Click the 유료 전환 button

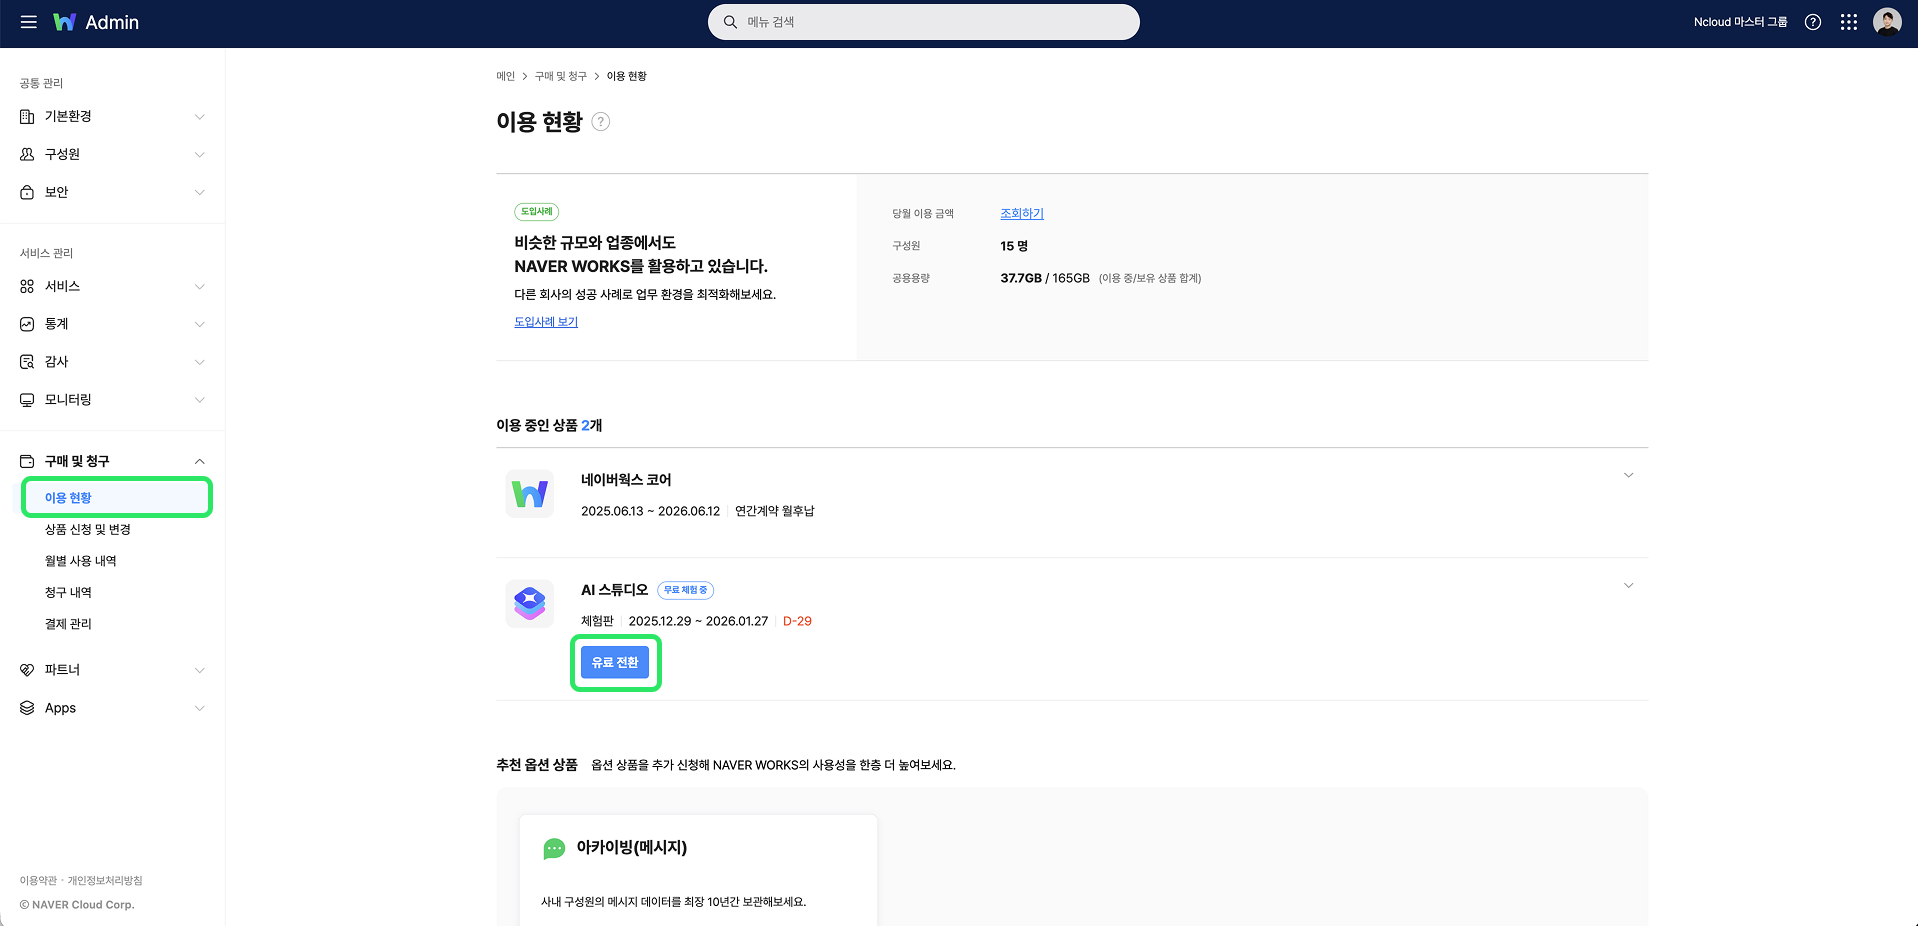pos(615,662)
